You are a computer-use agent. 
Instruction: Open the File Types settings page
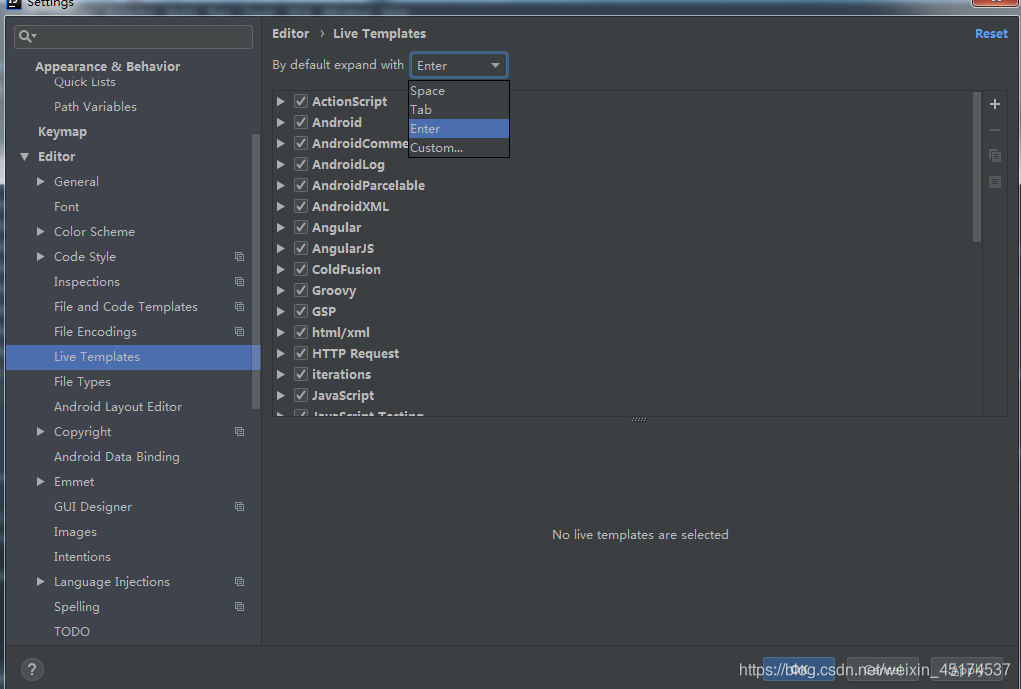click(x=82, y=382)
